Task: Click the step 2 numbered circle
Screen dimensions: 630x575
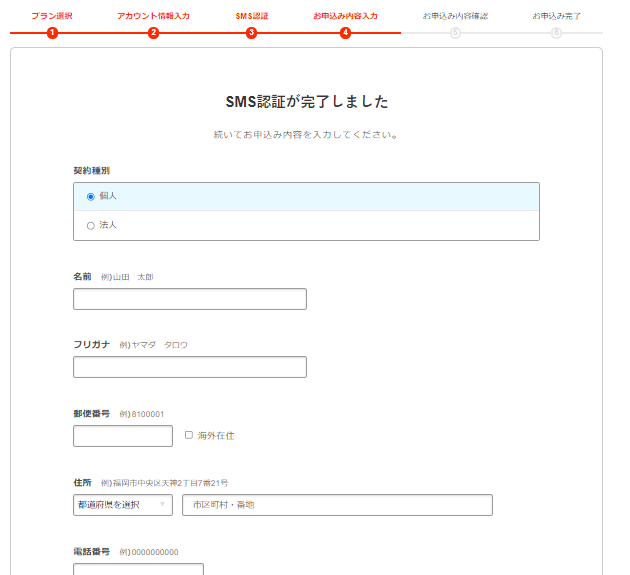Action: pos(153,33)
